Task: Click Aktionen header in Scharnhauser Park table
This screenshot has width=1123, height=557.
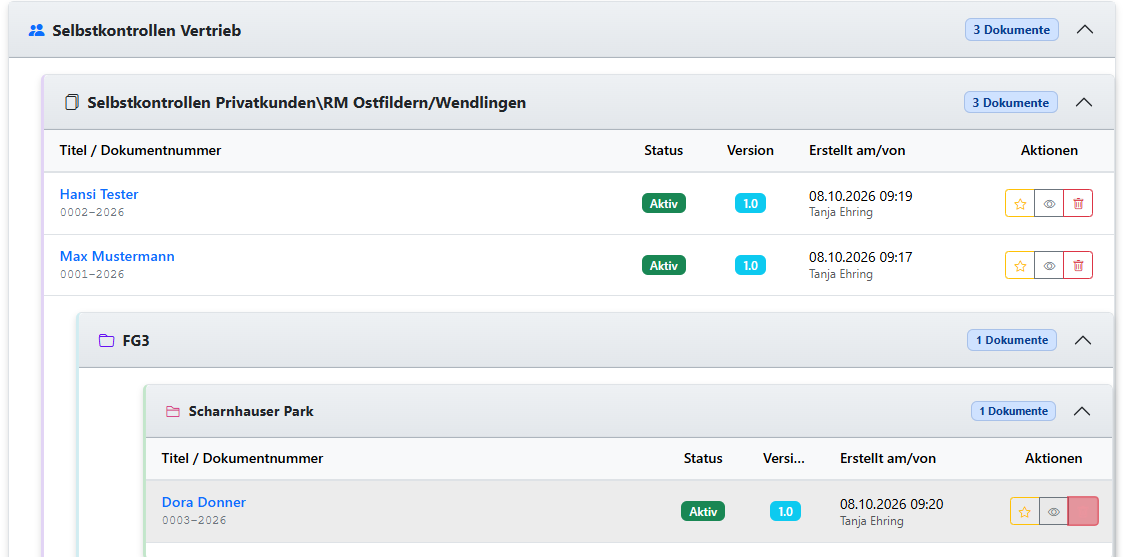Action: coord(1054,458)
